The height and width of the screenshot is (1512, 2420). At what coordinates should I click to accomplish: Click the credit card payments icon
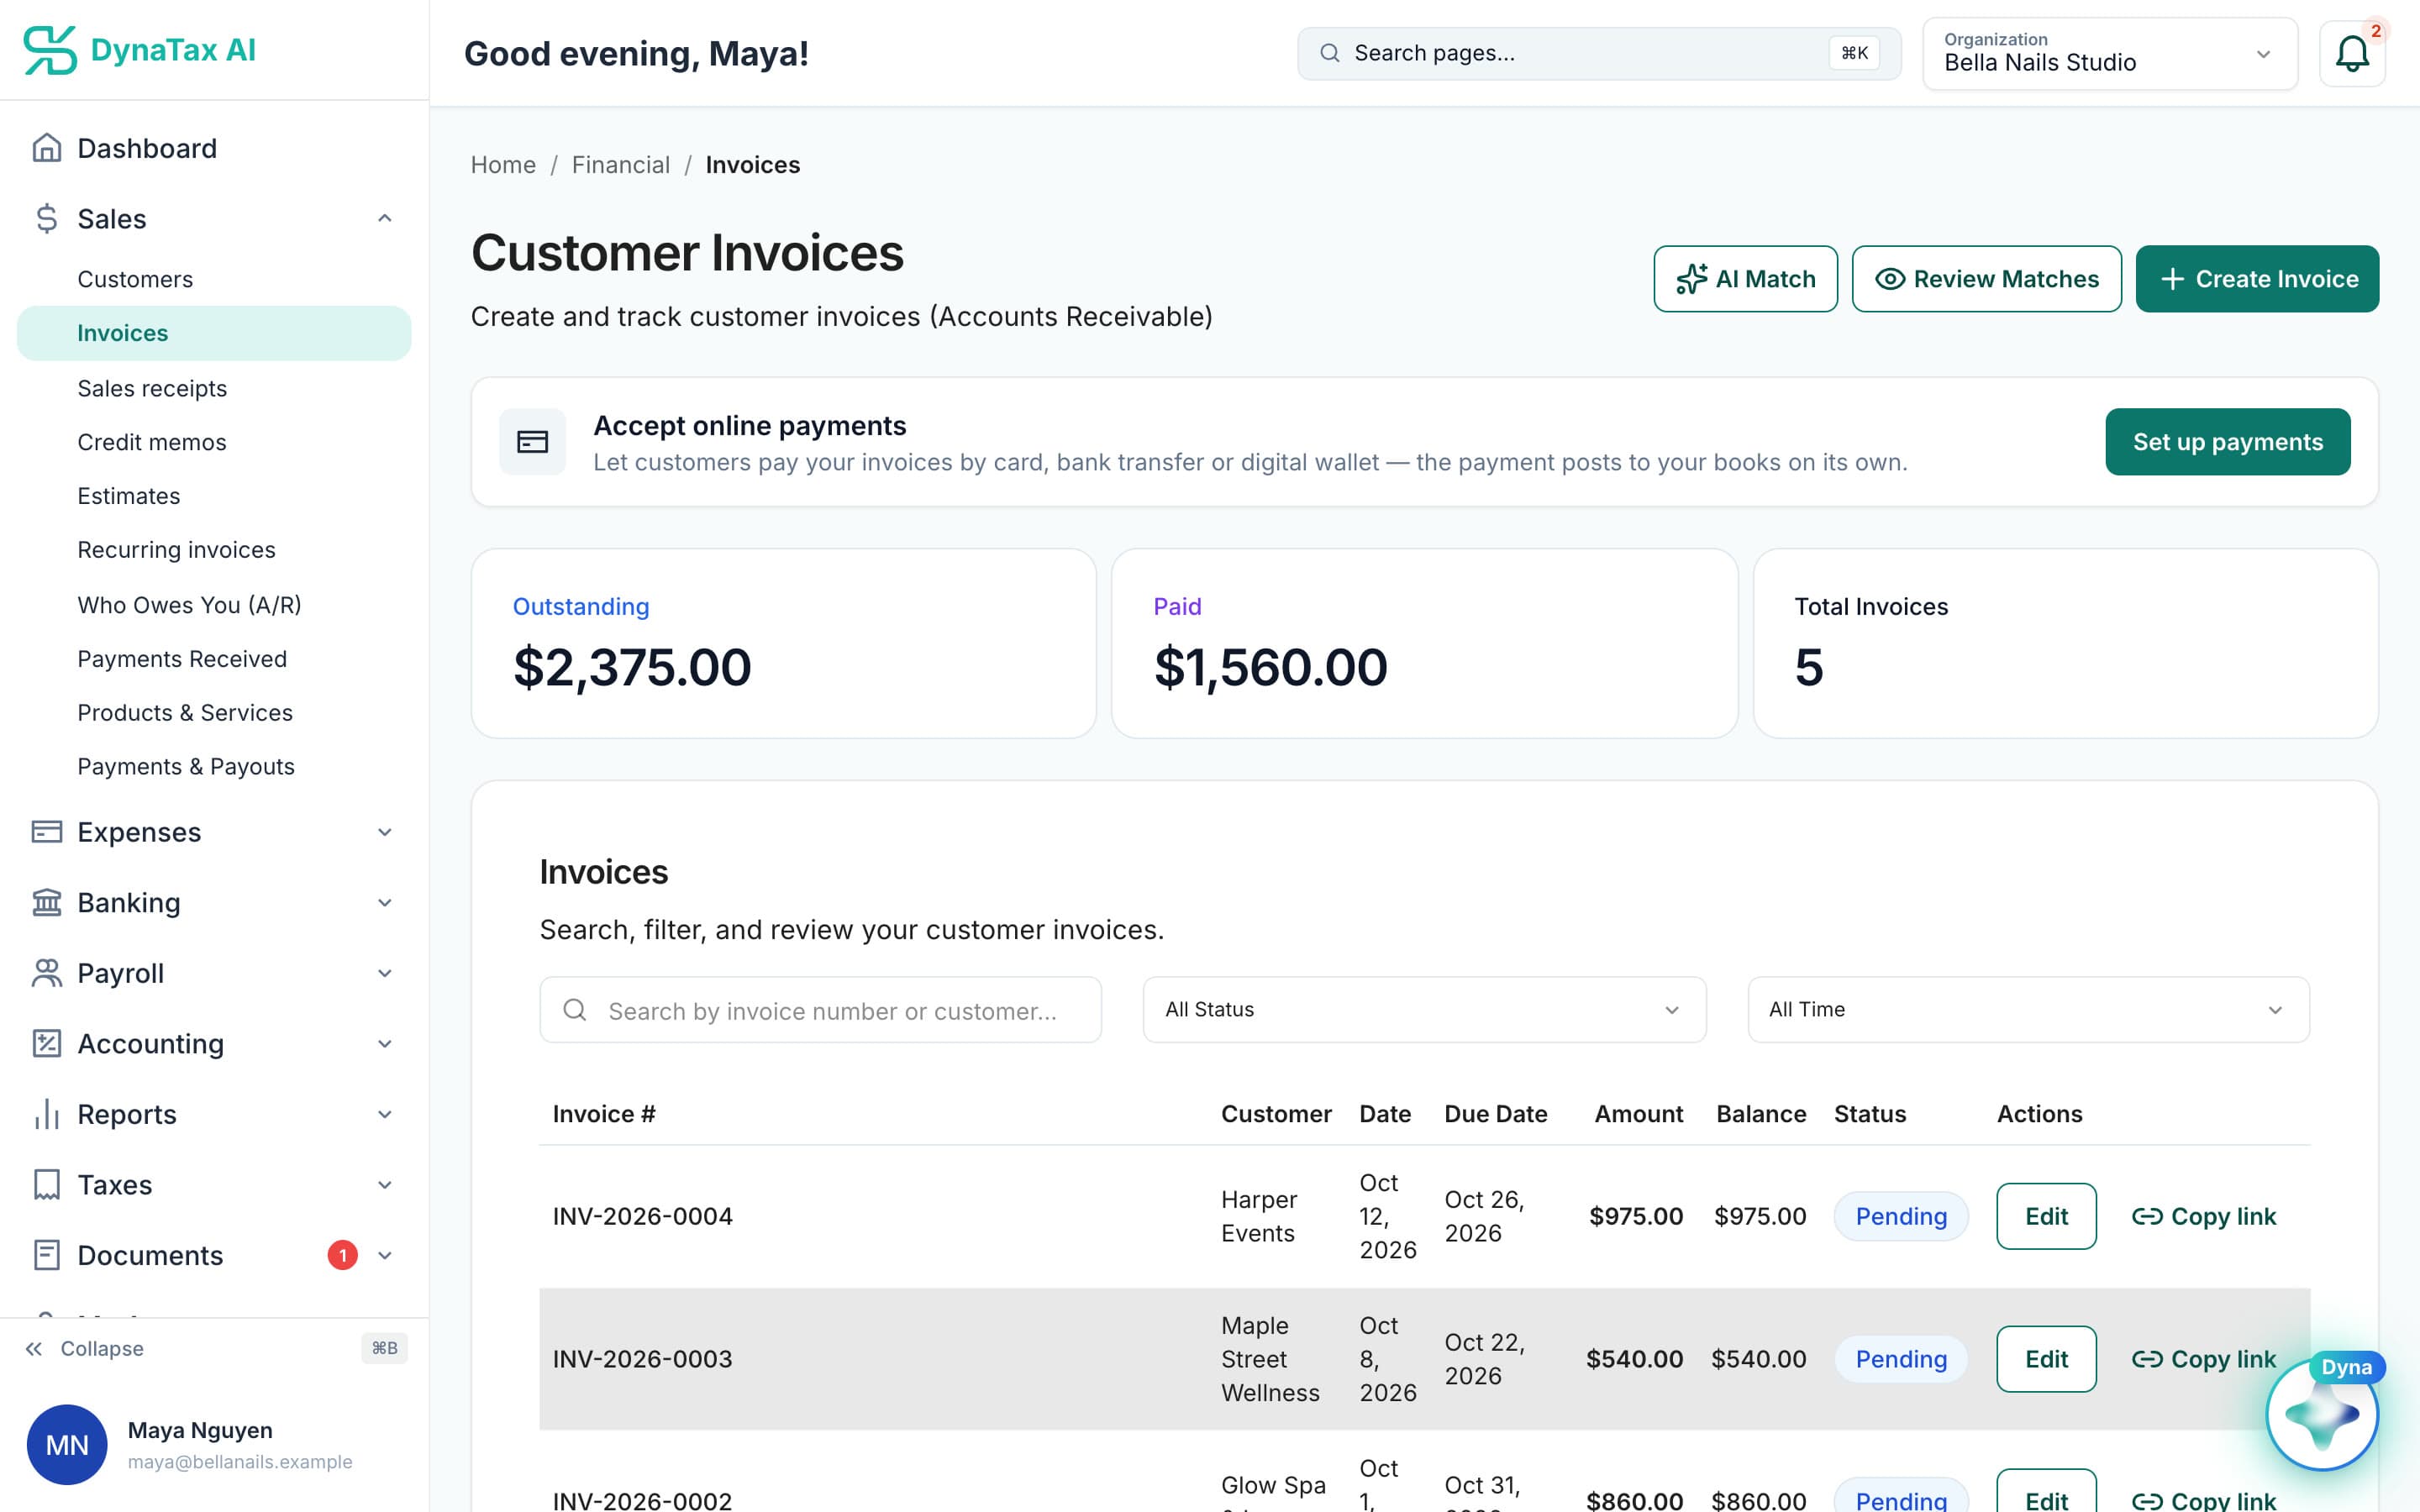[x=532, y=441]
